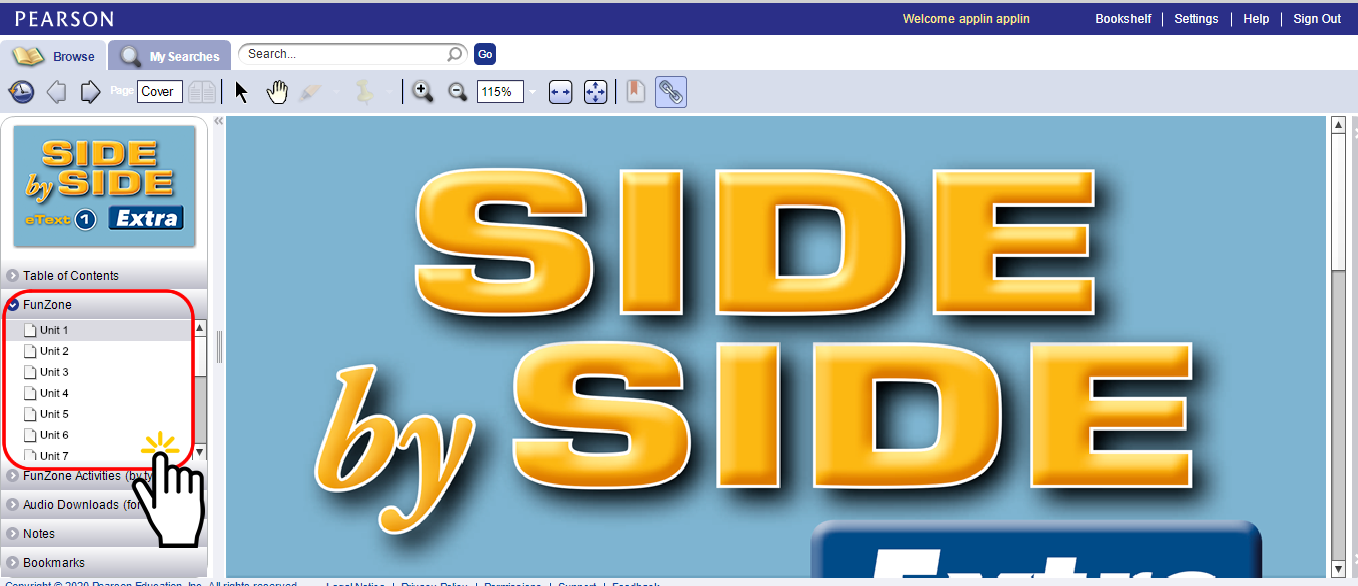This screenshot has height=586, width=1358.
Task: Open Unit 7 in the FunZone list
Action: [98, 455]
